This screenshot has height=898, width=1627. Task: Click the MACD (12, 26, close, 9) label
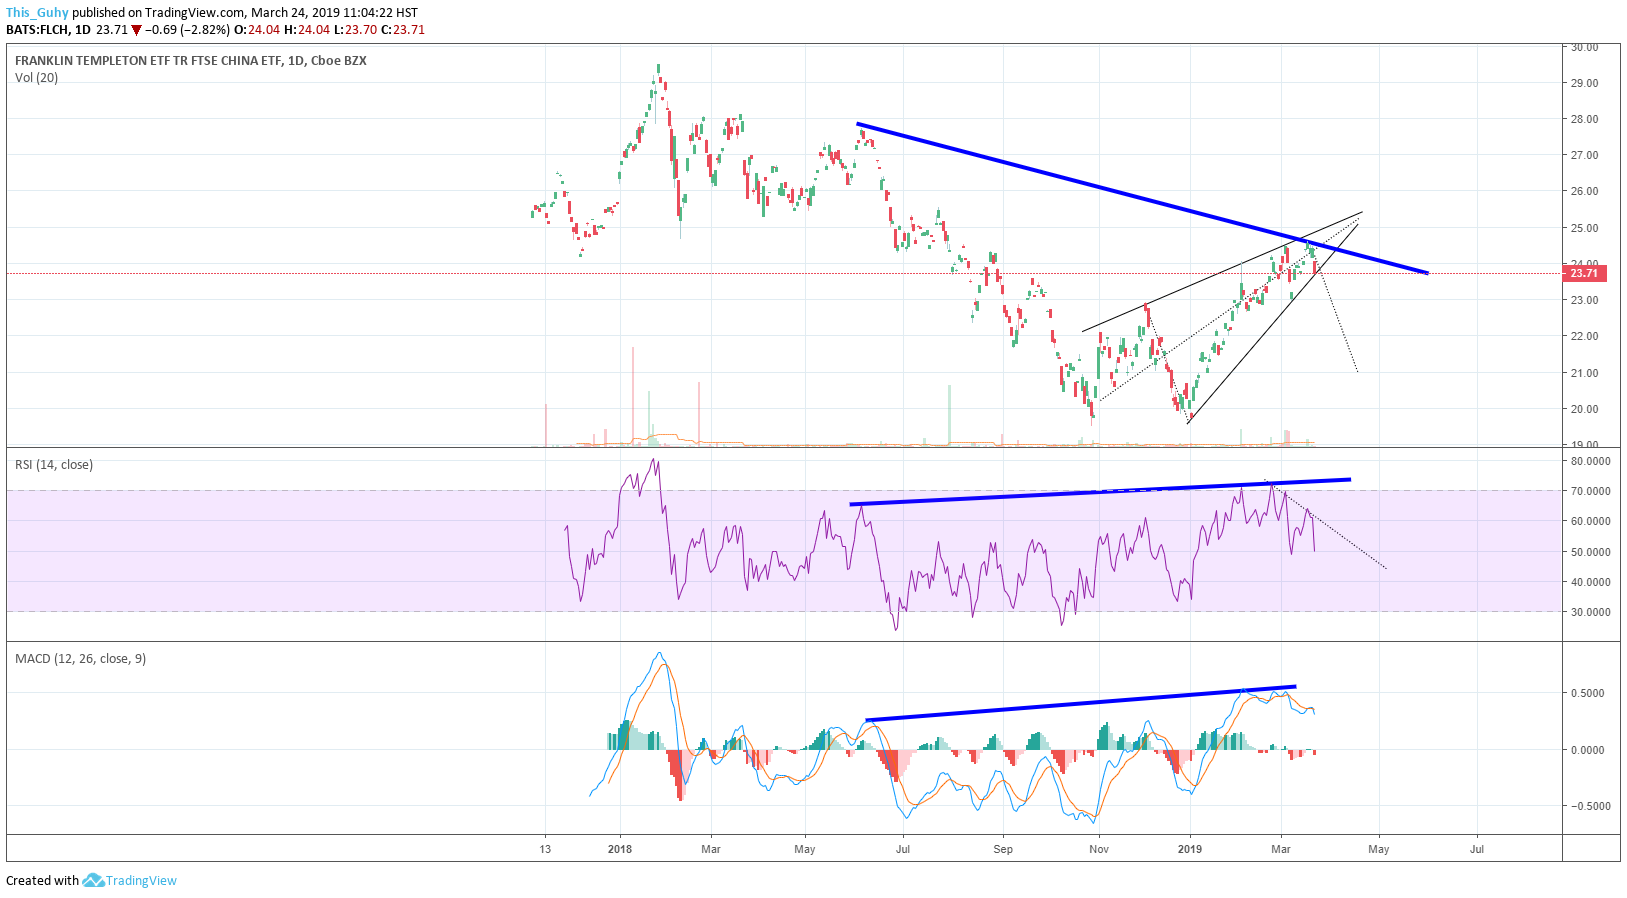coord(80,658)
